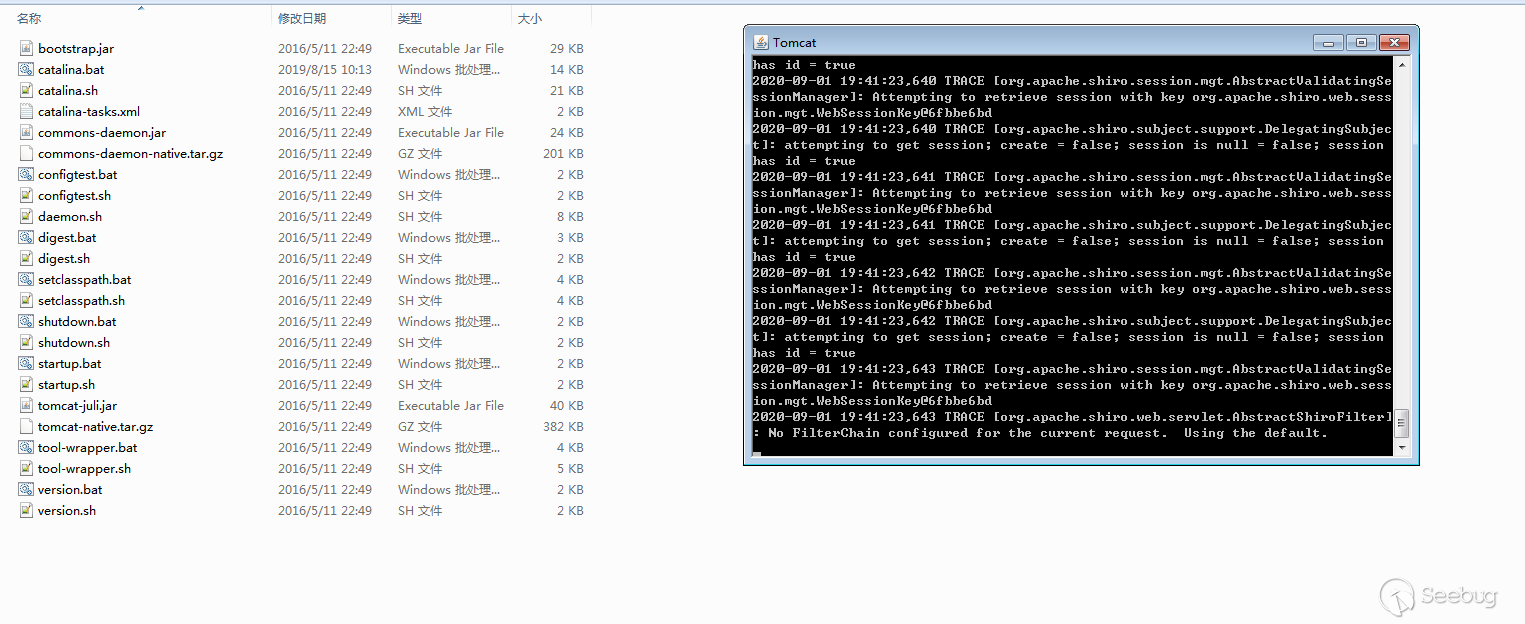The image size is (1525, 624).
Task: Click the setclasspath.bat file icon
Action: tap(26, 279)
